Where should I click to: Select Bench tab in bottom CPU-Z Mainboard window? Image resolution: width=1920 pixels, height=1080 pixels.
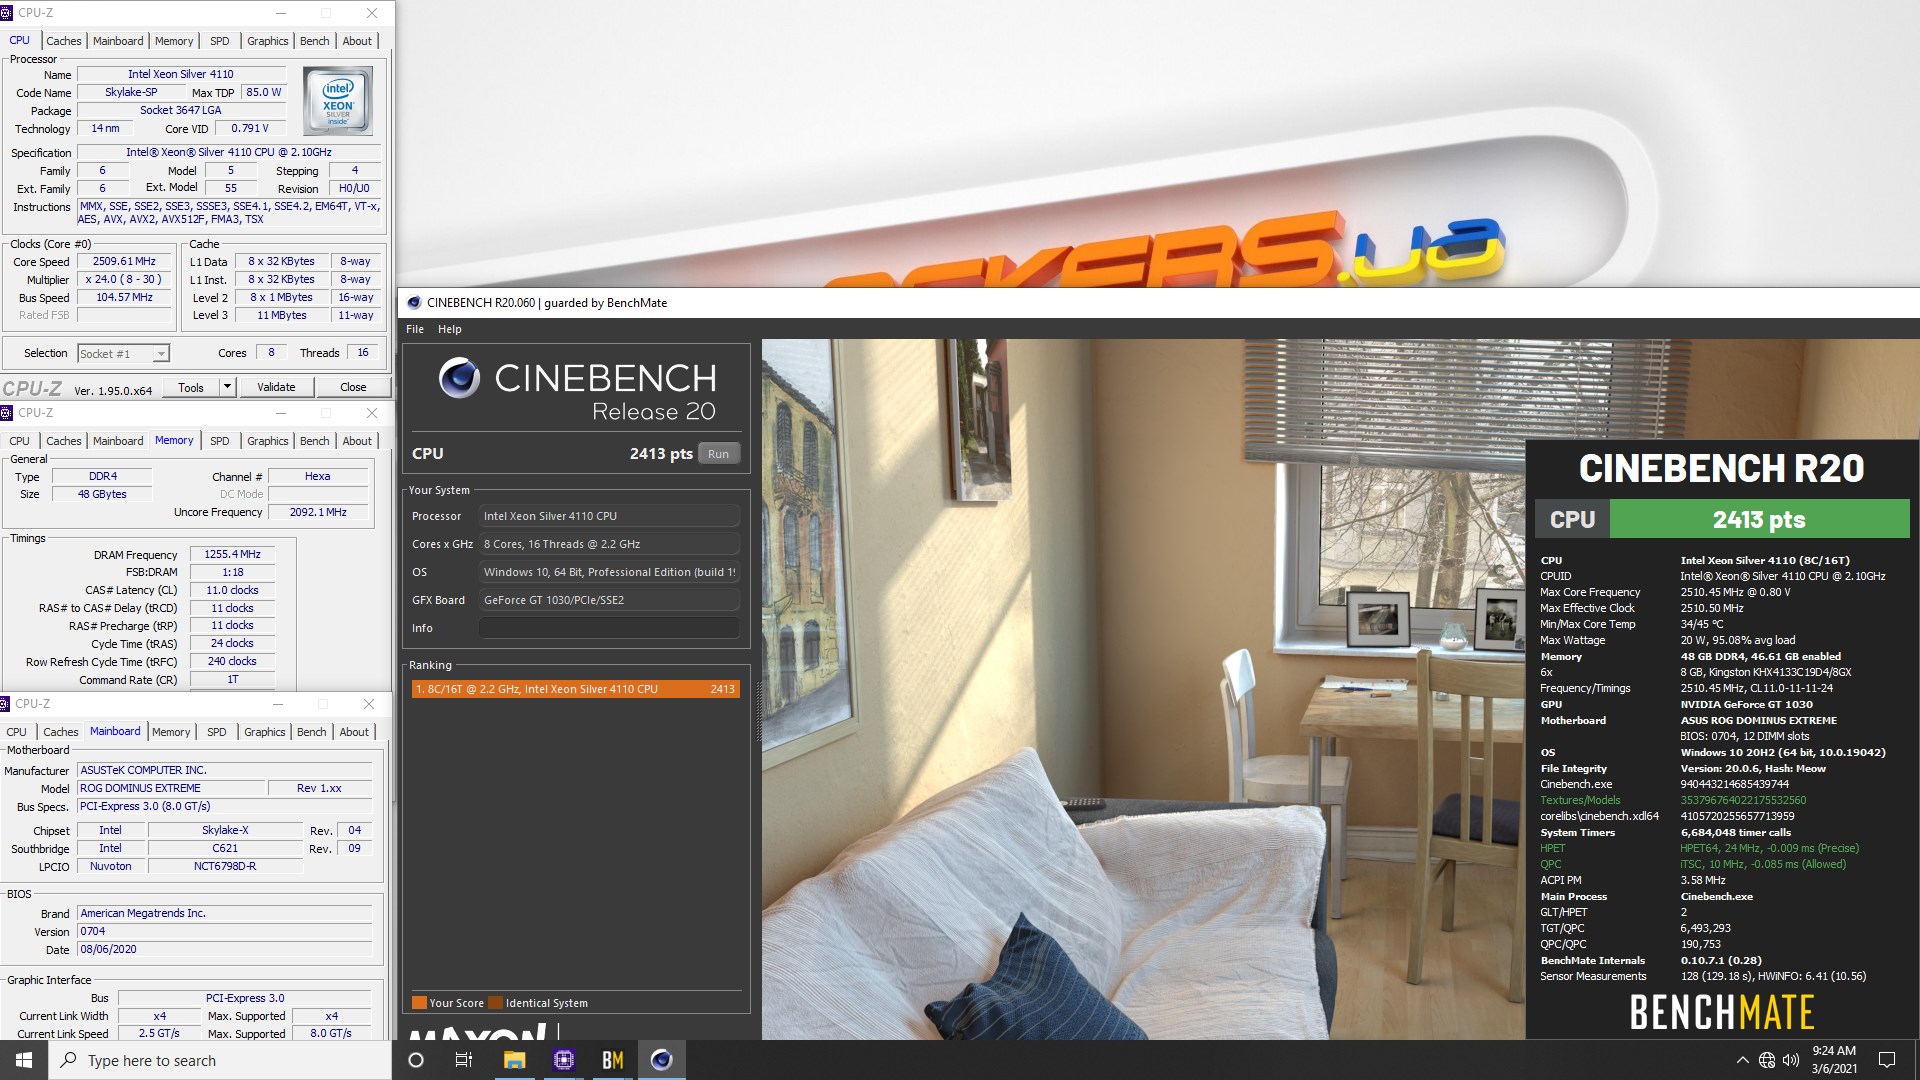point(311,732)
